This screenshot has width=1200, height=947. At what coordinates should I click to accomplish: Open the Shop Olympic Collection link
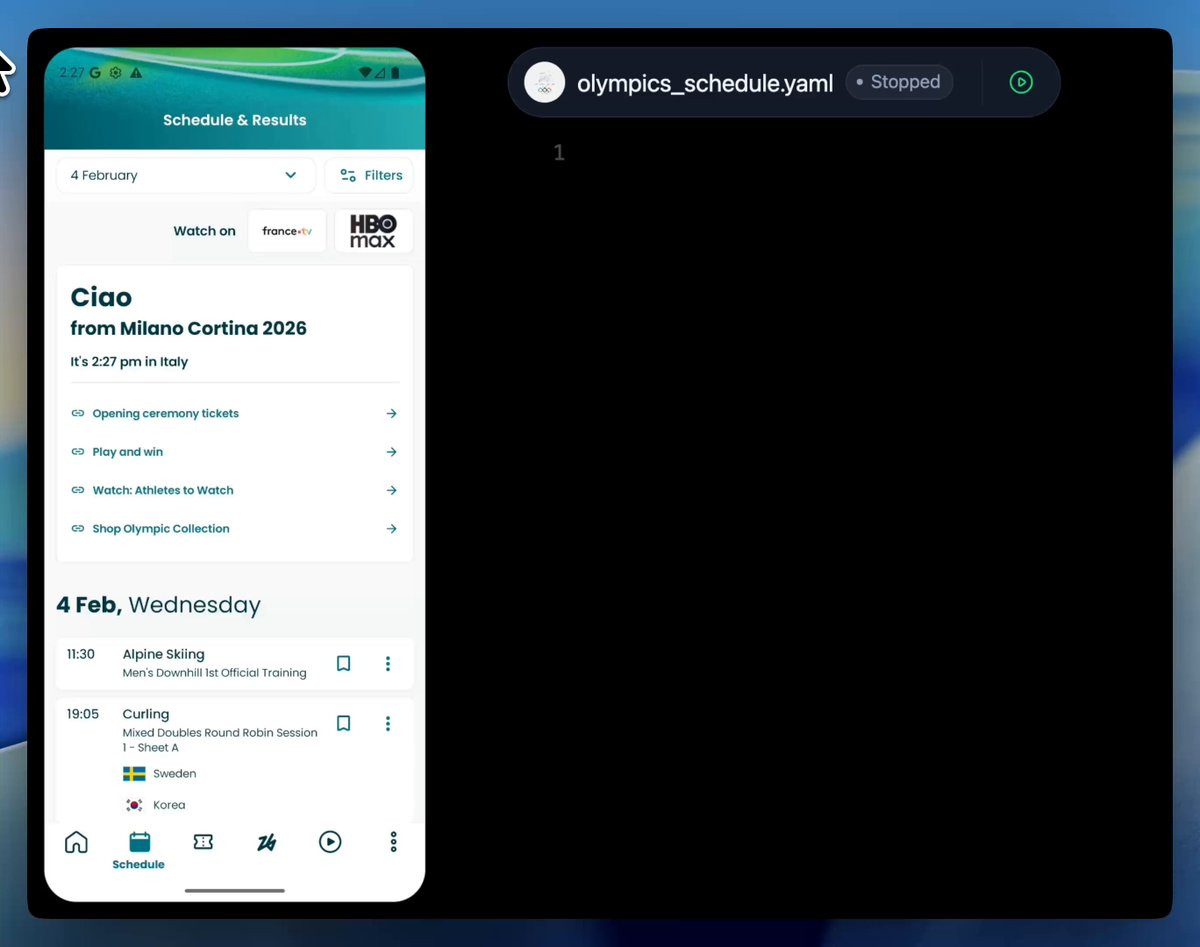[234, 529]
